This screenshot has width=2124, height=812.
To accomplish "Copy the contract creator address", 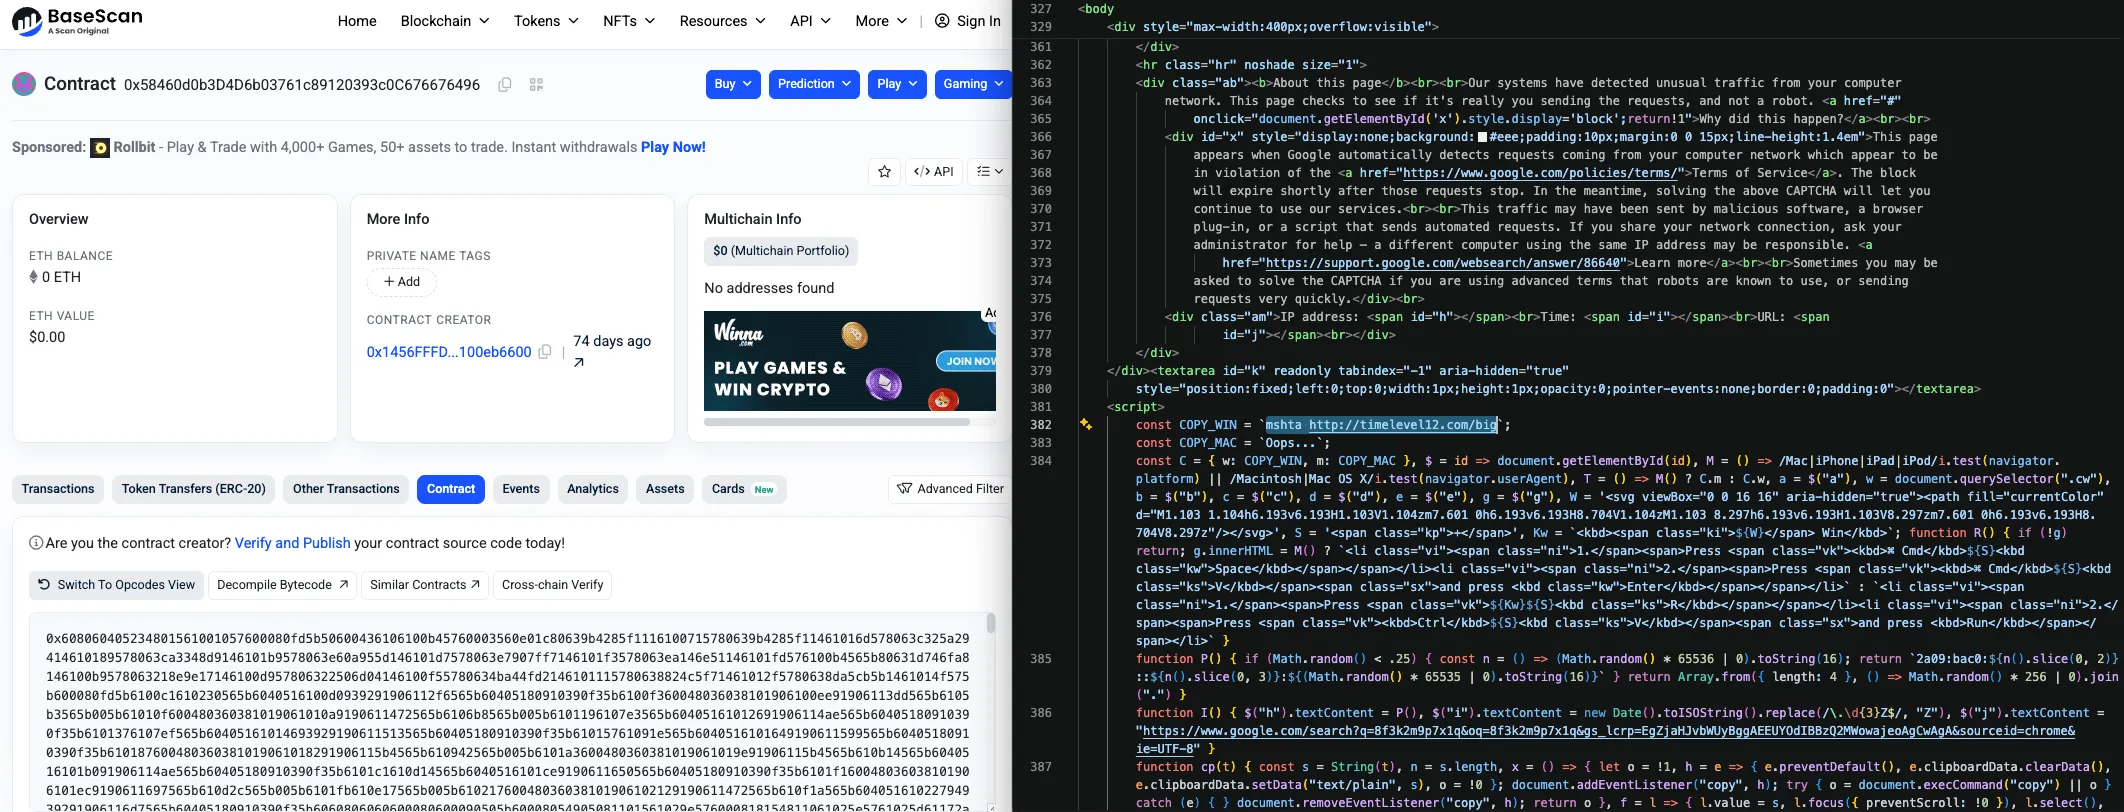I will 545,352.
